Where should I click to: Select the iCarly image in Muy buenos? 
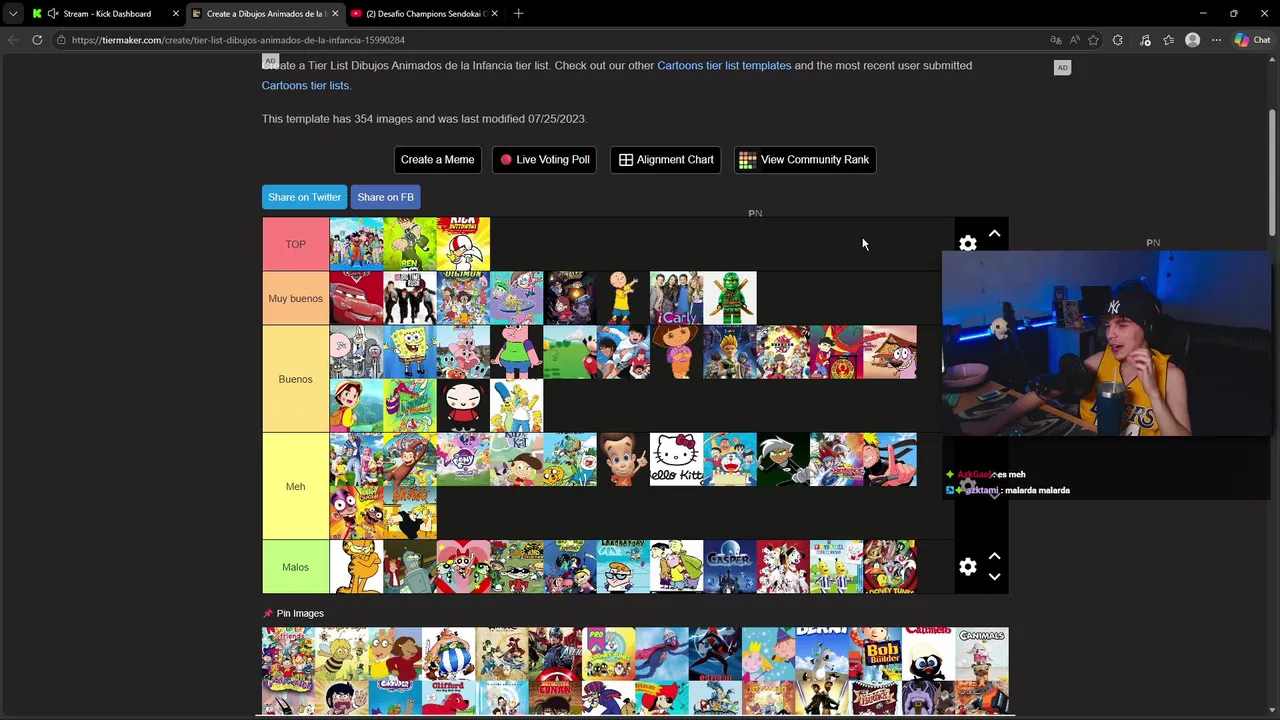click(x=676, y=298)
